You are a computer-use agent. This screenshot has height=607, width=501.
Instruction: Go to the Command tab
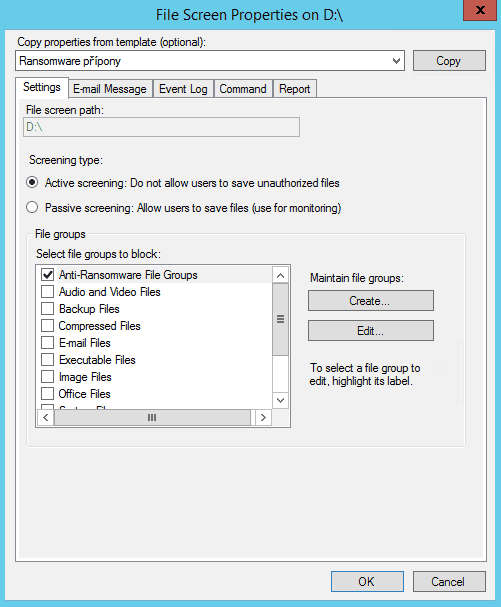[243, 89]
